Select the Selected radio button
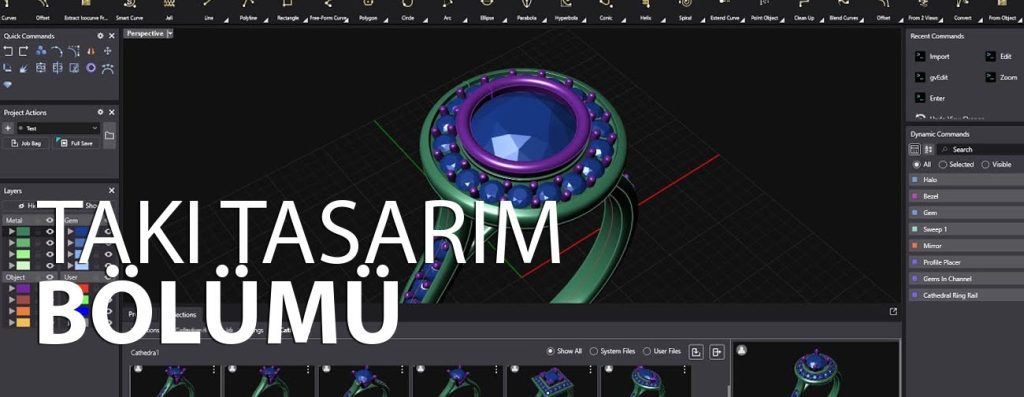The width and height of the screenshot is (1024, 397). pos(956,165)
